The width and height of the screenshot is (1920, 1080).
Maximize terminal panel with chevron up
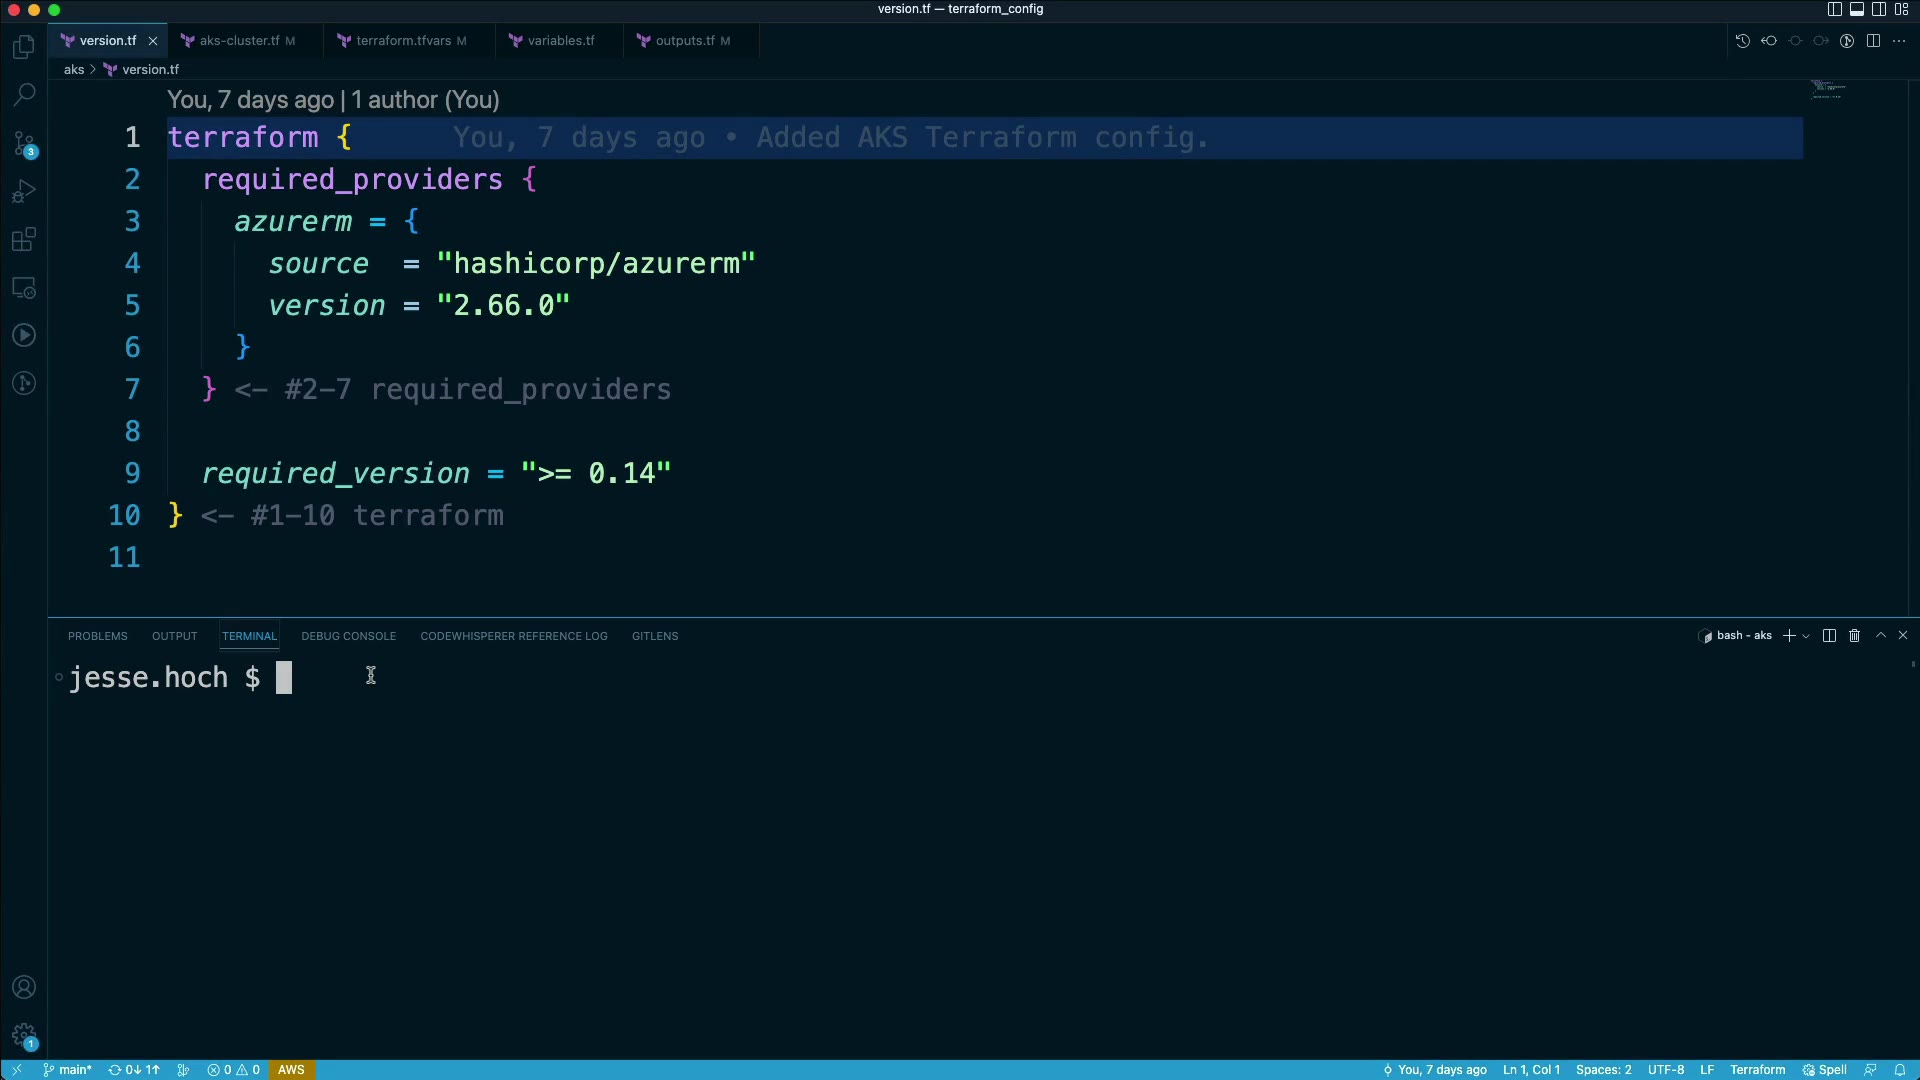tap(1880, 636)
